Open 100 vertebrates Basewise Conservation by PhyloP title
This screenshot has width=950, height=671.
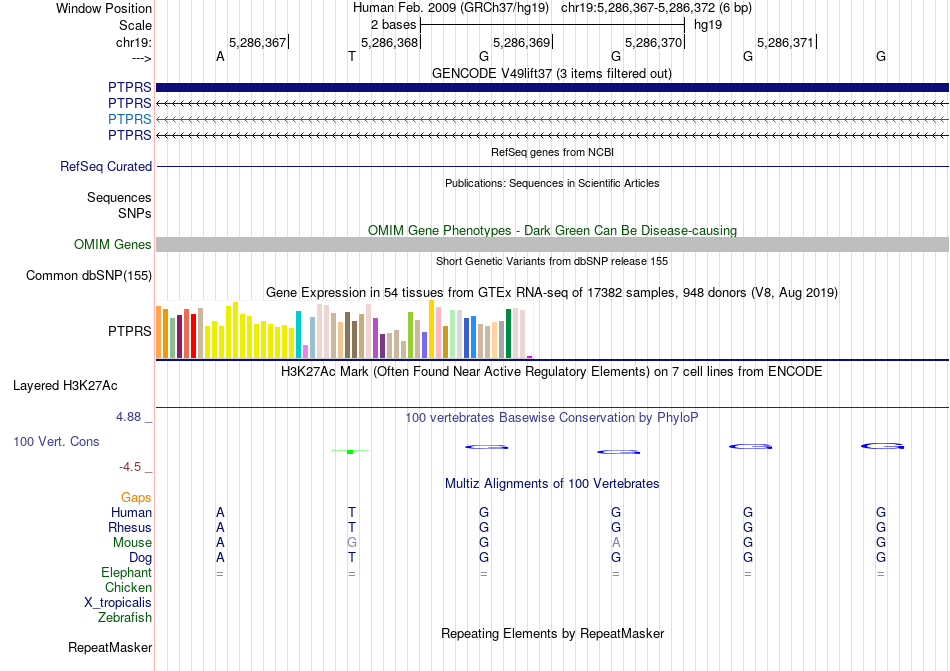[552, 417]
